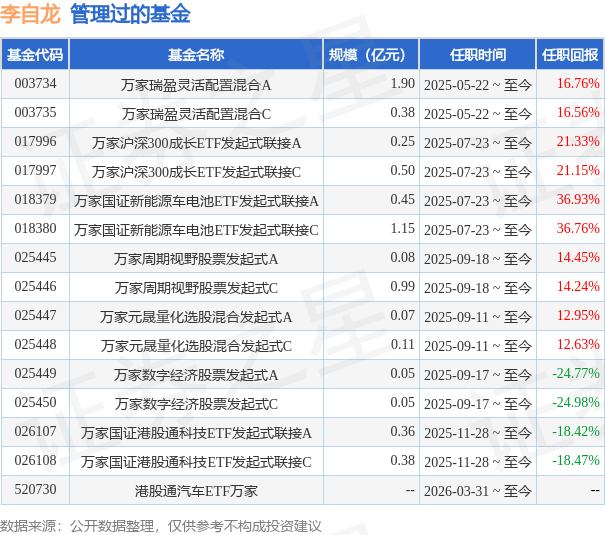Select 万家沪深300成长ETF发起式联接A fund name
605x535 pixels.
[x=196, y=142]
